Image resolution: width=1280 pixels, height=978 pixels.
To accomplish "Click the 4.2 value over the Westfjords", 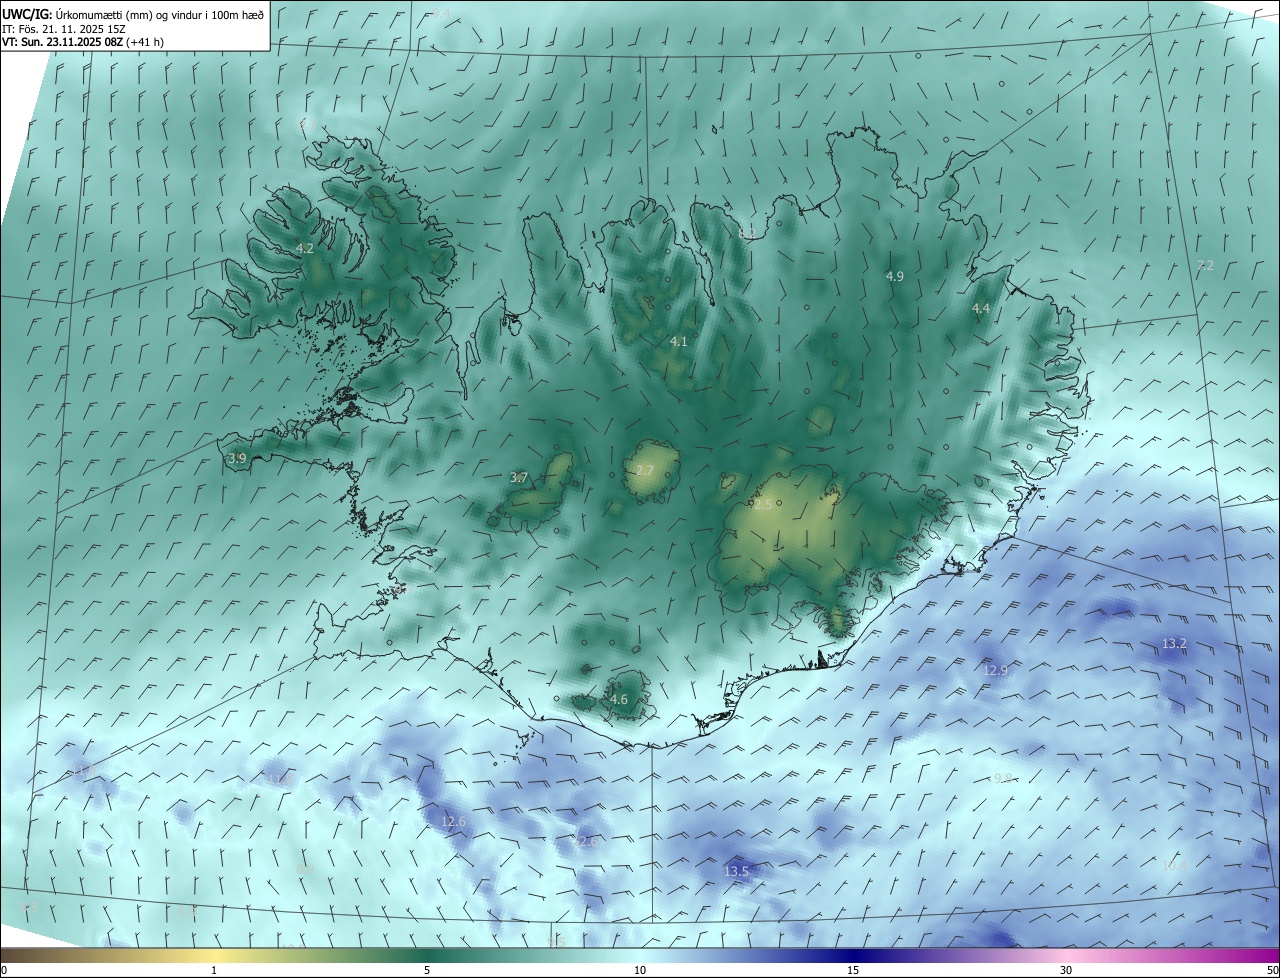I will tap(305, 248).
